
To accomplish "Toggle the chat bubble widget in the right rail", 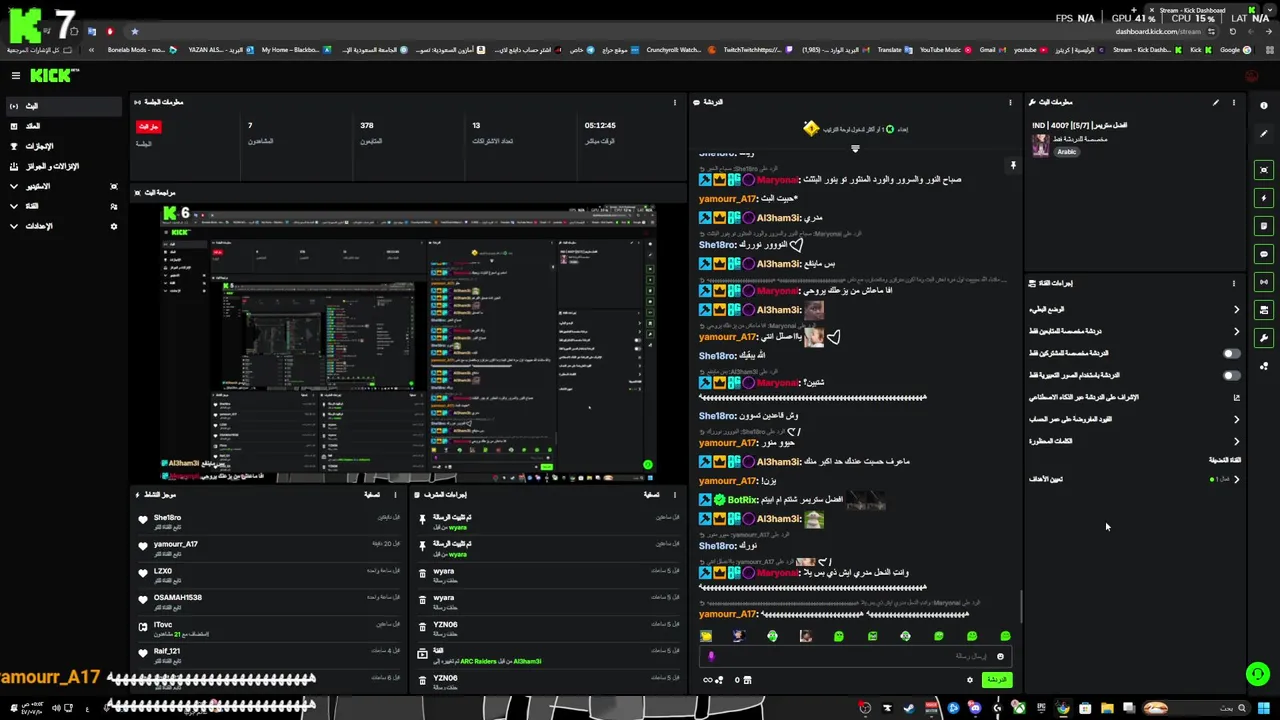I will pyautogui.click(x=1265, y=254).
